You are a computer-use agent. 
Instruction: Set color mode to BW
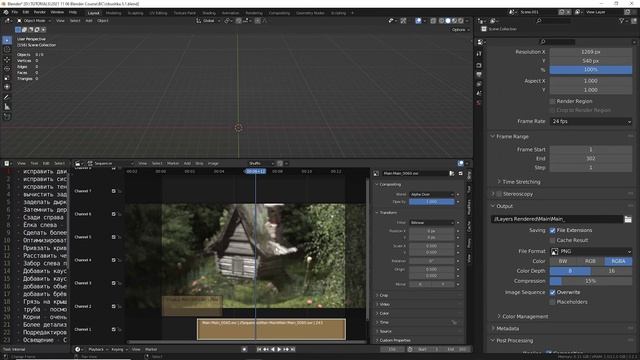point(563,261)
